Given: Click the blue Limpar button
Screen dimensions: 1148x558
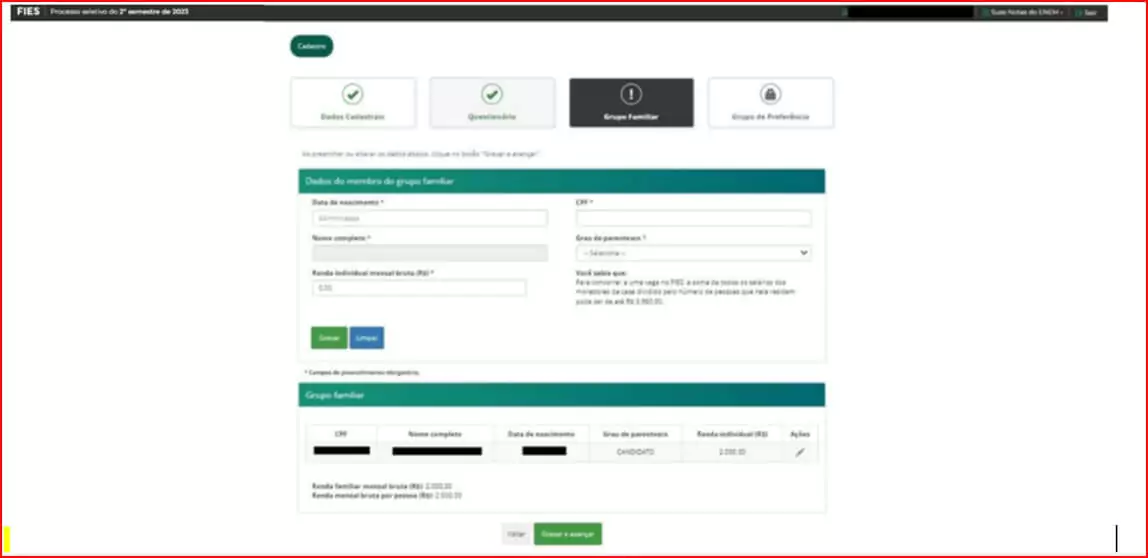Looking at the screenshot, I should point(367,338).
